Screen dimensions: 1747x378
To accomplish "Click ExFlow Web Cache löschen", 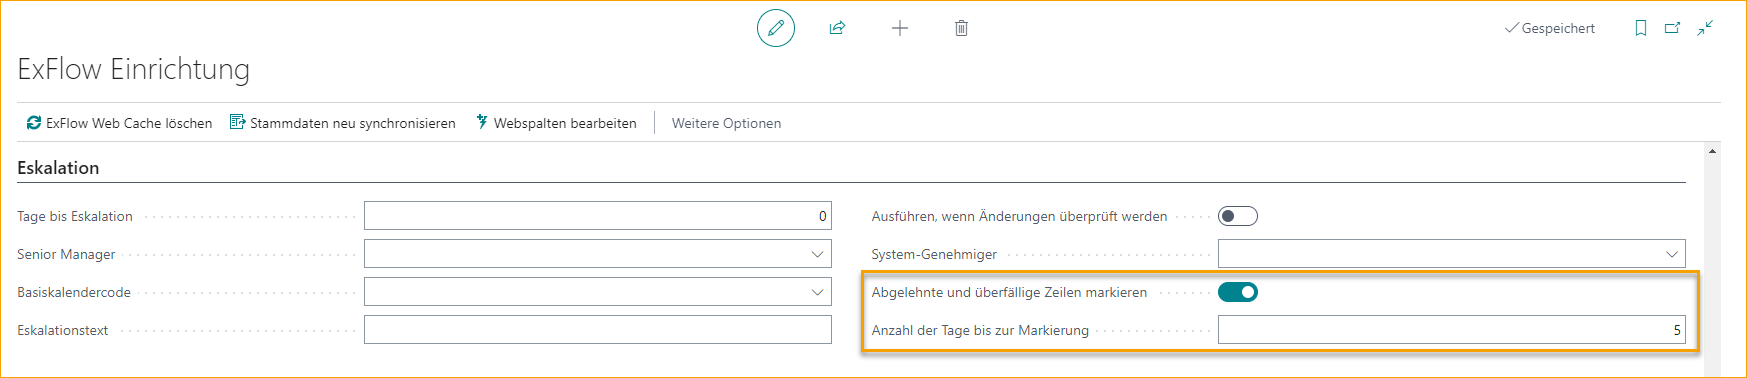I will [x=119, y=123].
